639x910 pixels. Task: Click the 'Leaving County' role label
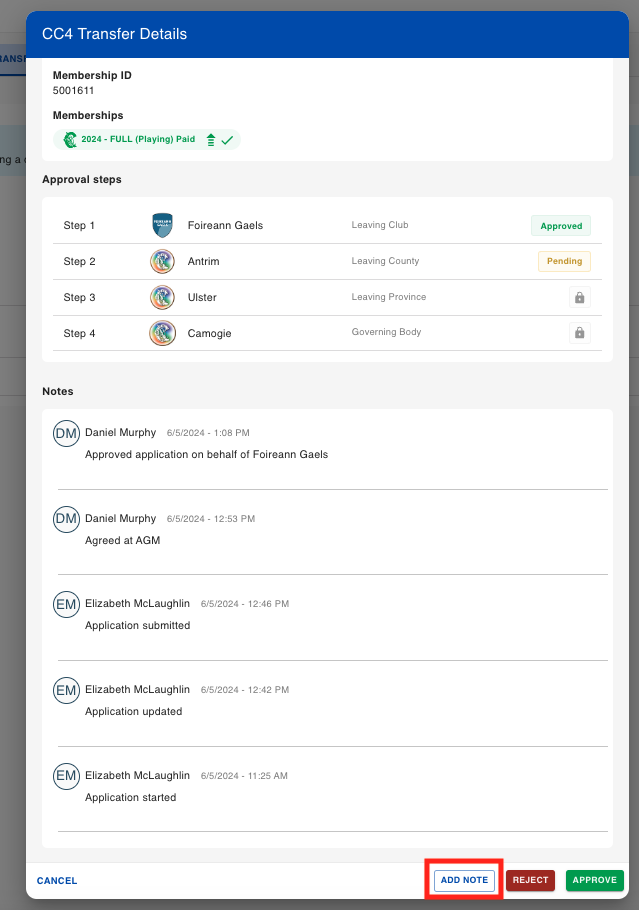click(385, 261)
